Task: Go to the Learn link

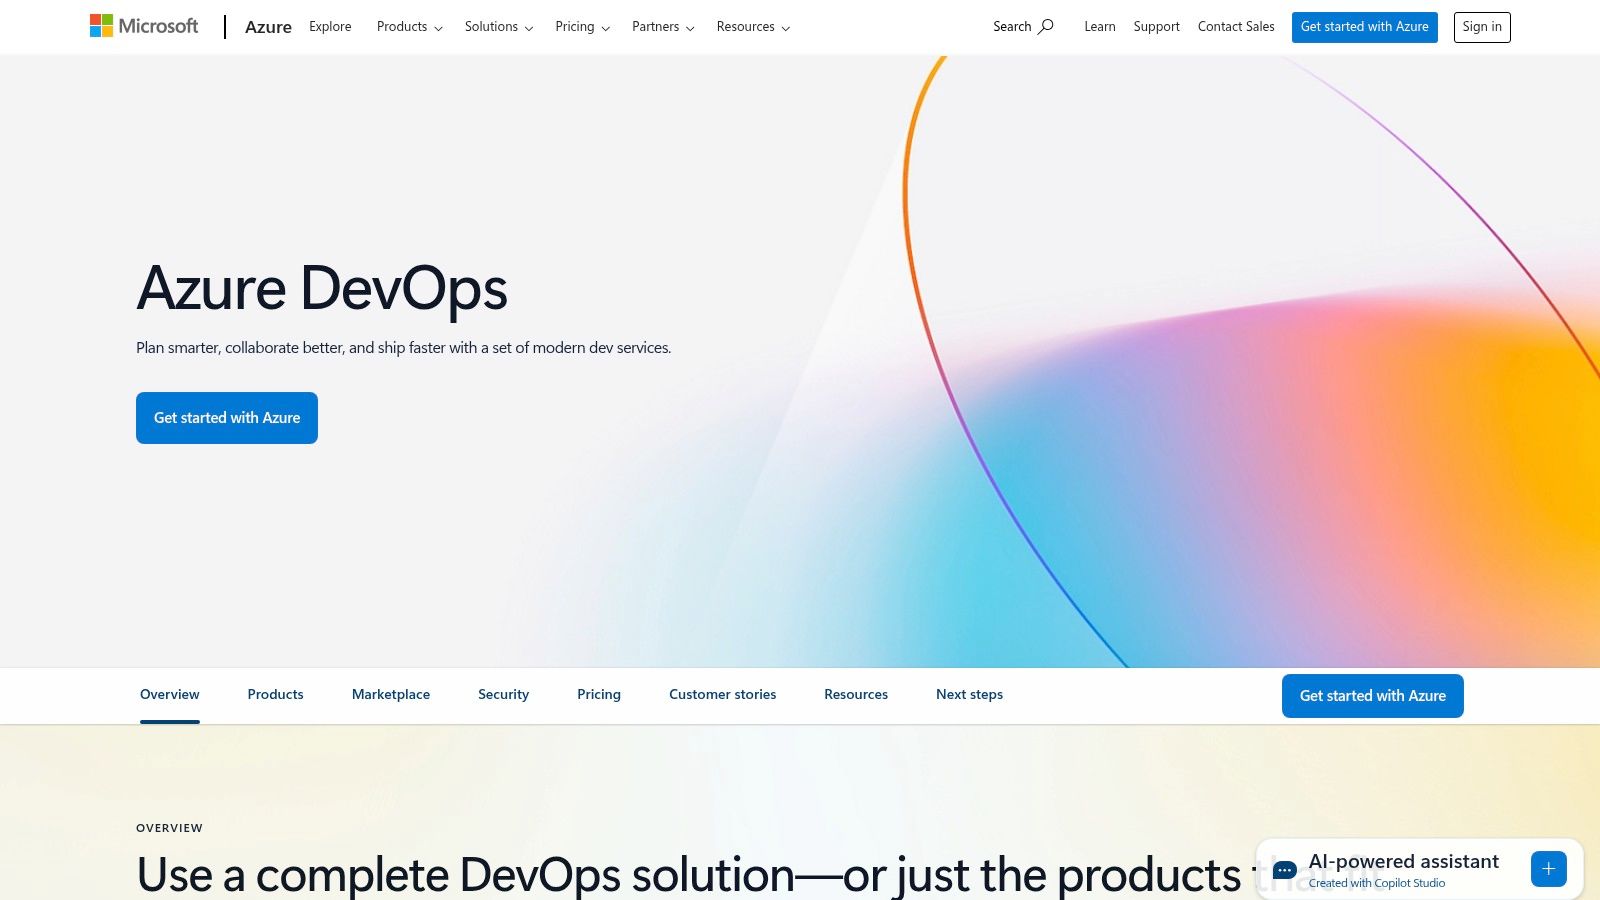Action: 1100,27
